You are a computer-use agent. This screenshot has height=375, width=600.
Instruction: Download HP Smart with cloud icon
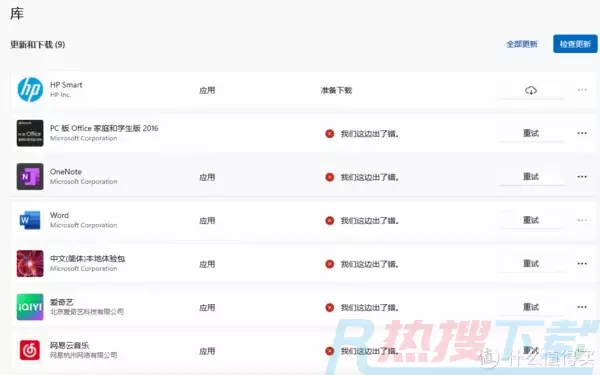(531, 90)
